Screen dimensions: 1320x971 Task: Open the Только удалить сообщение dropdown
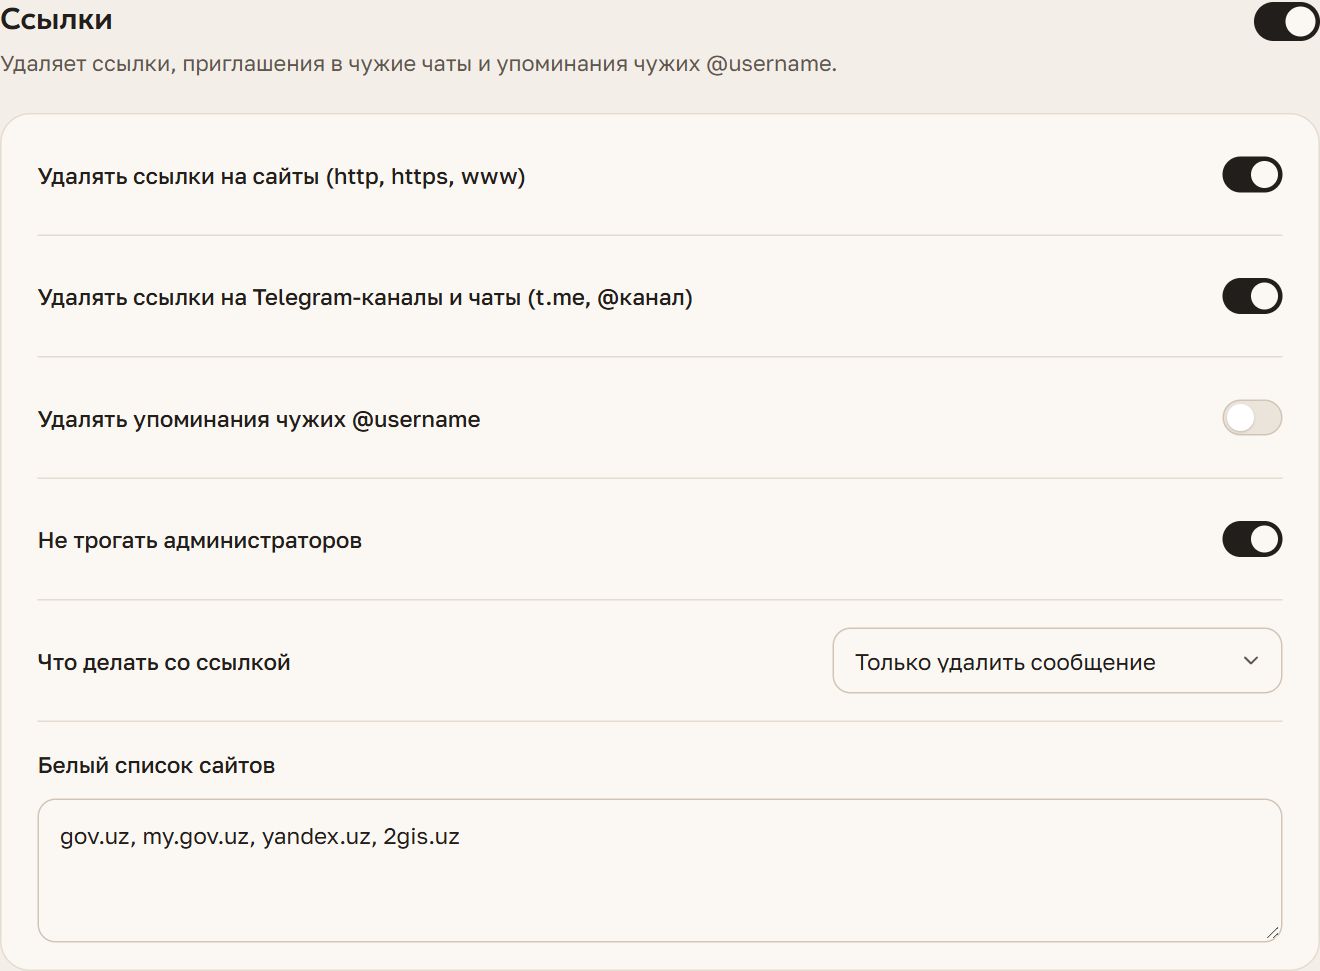(x=1057, y=661)
